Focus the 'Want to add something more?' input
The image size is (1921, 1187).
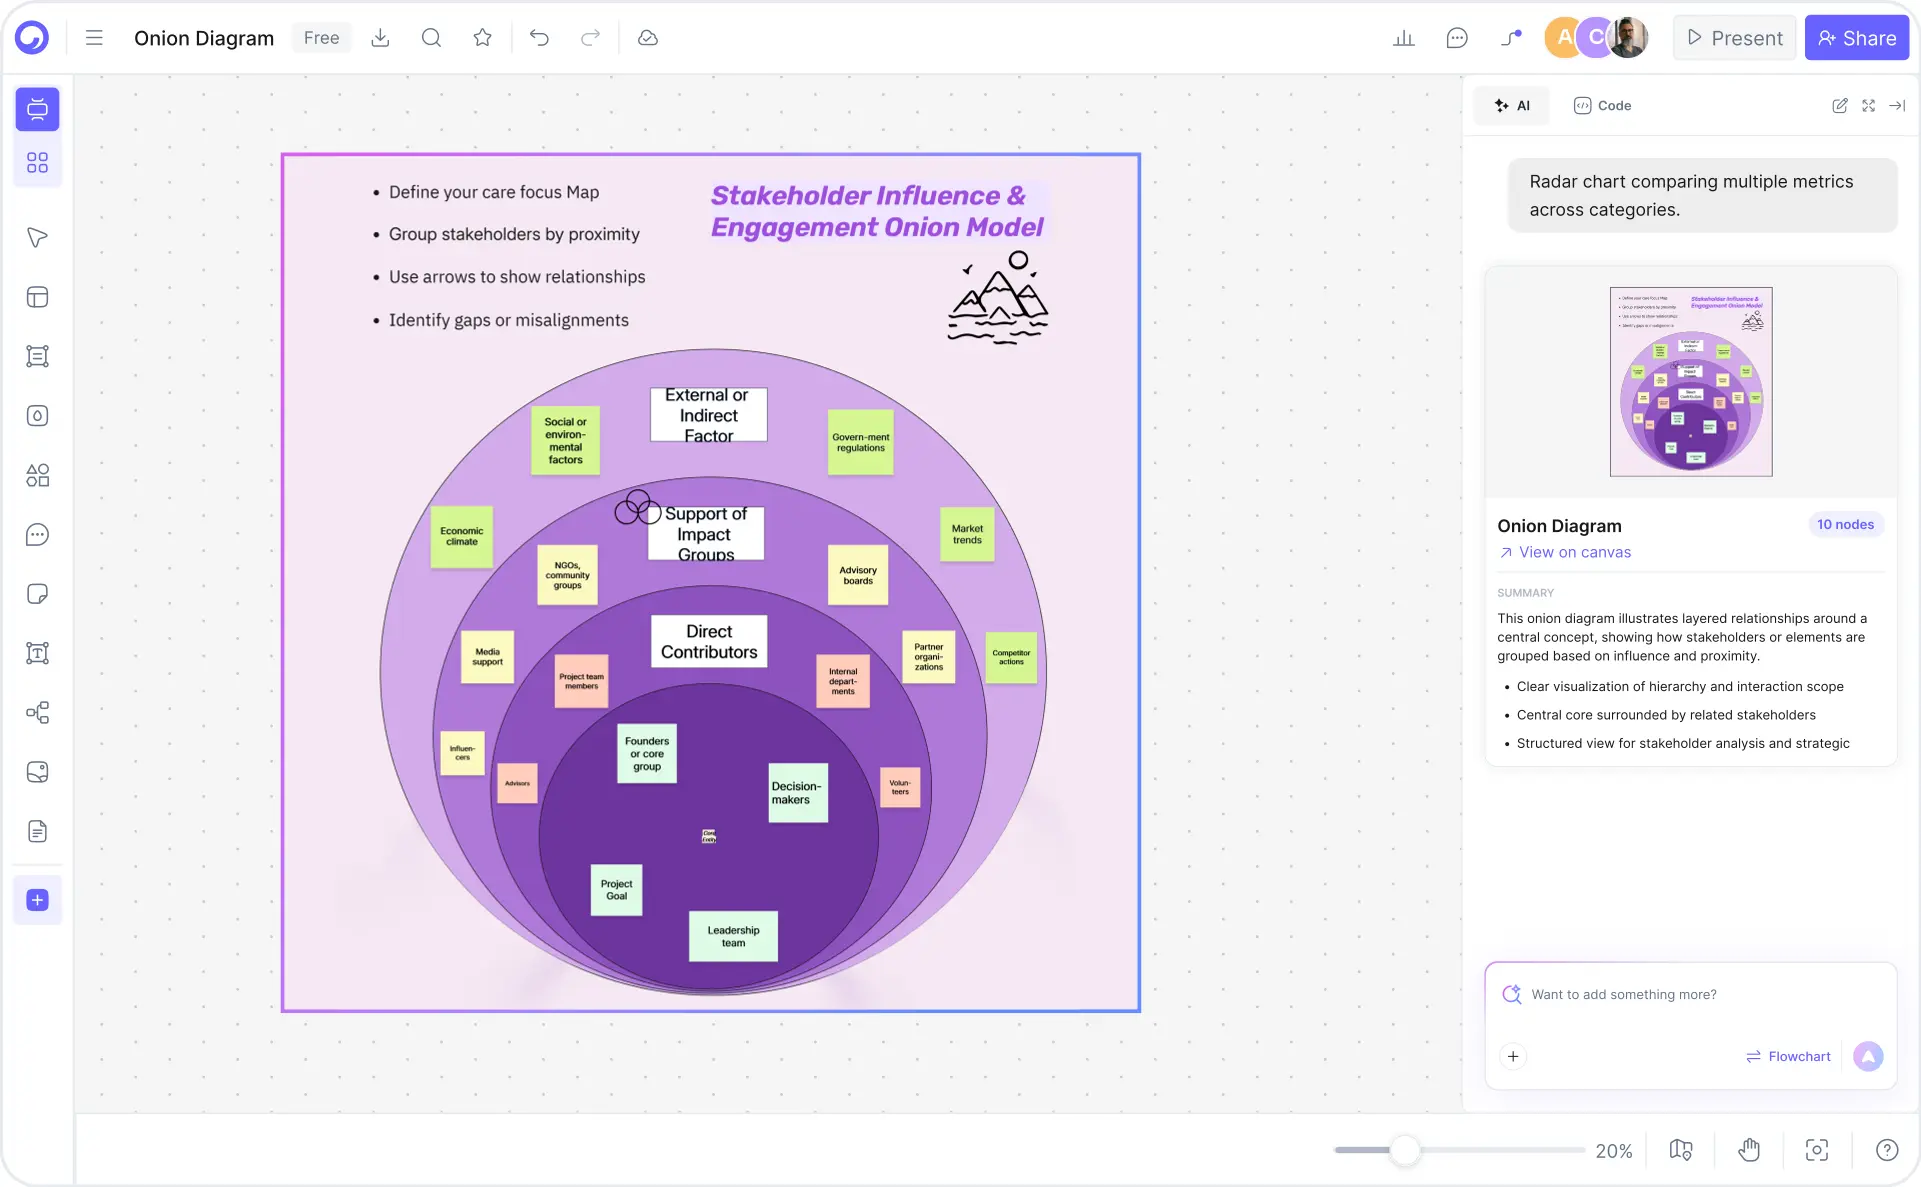[x=1690, y=994]
